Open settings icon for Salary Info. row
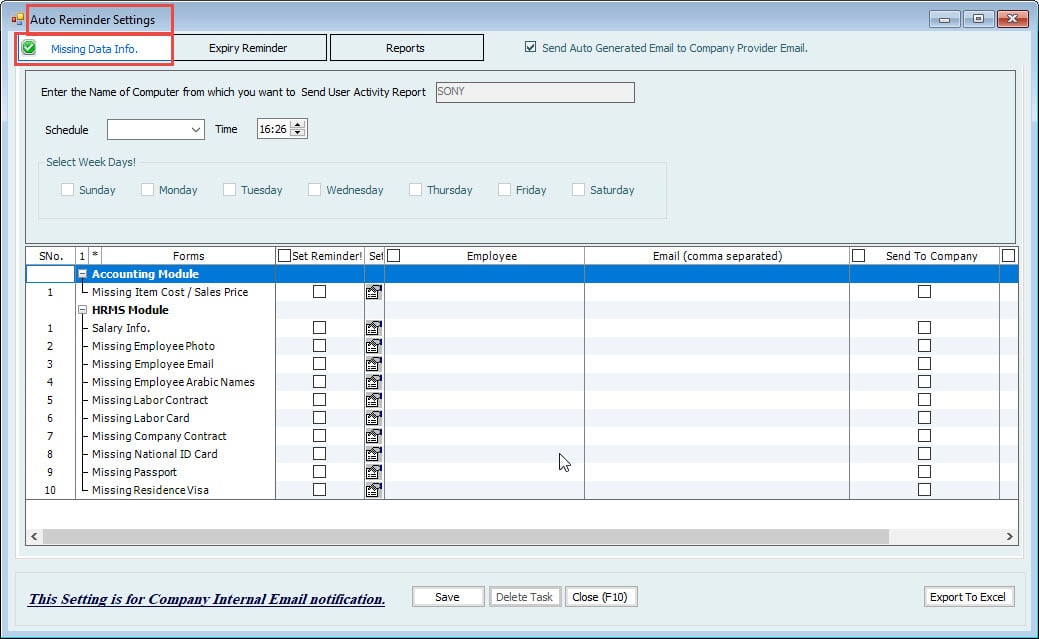 pyautogui.click(x=374, y=327)
